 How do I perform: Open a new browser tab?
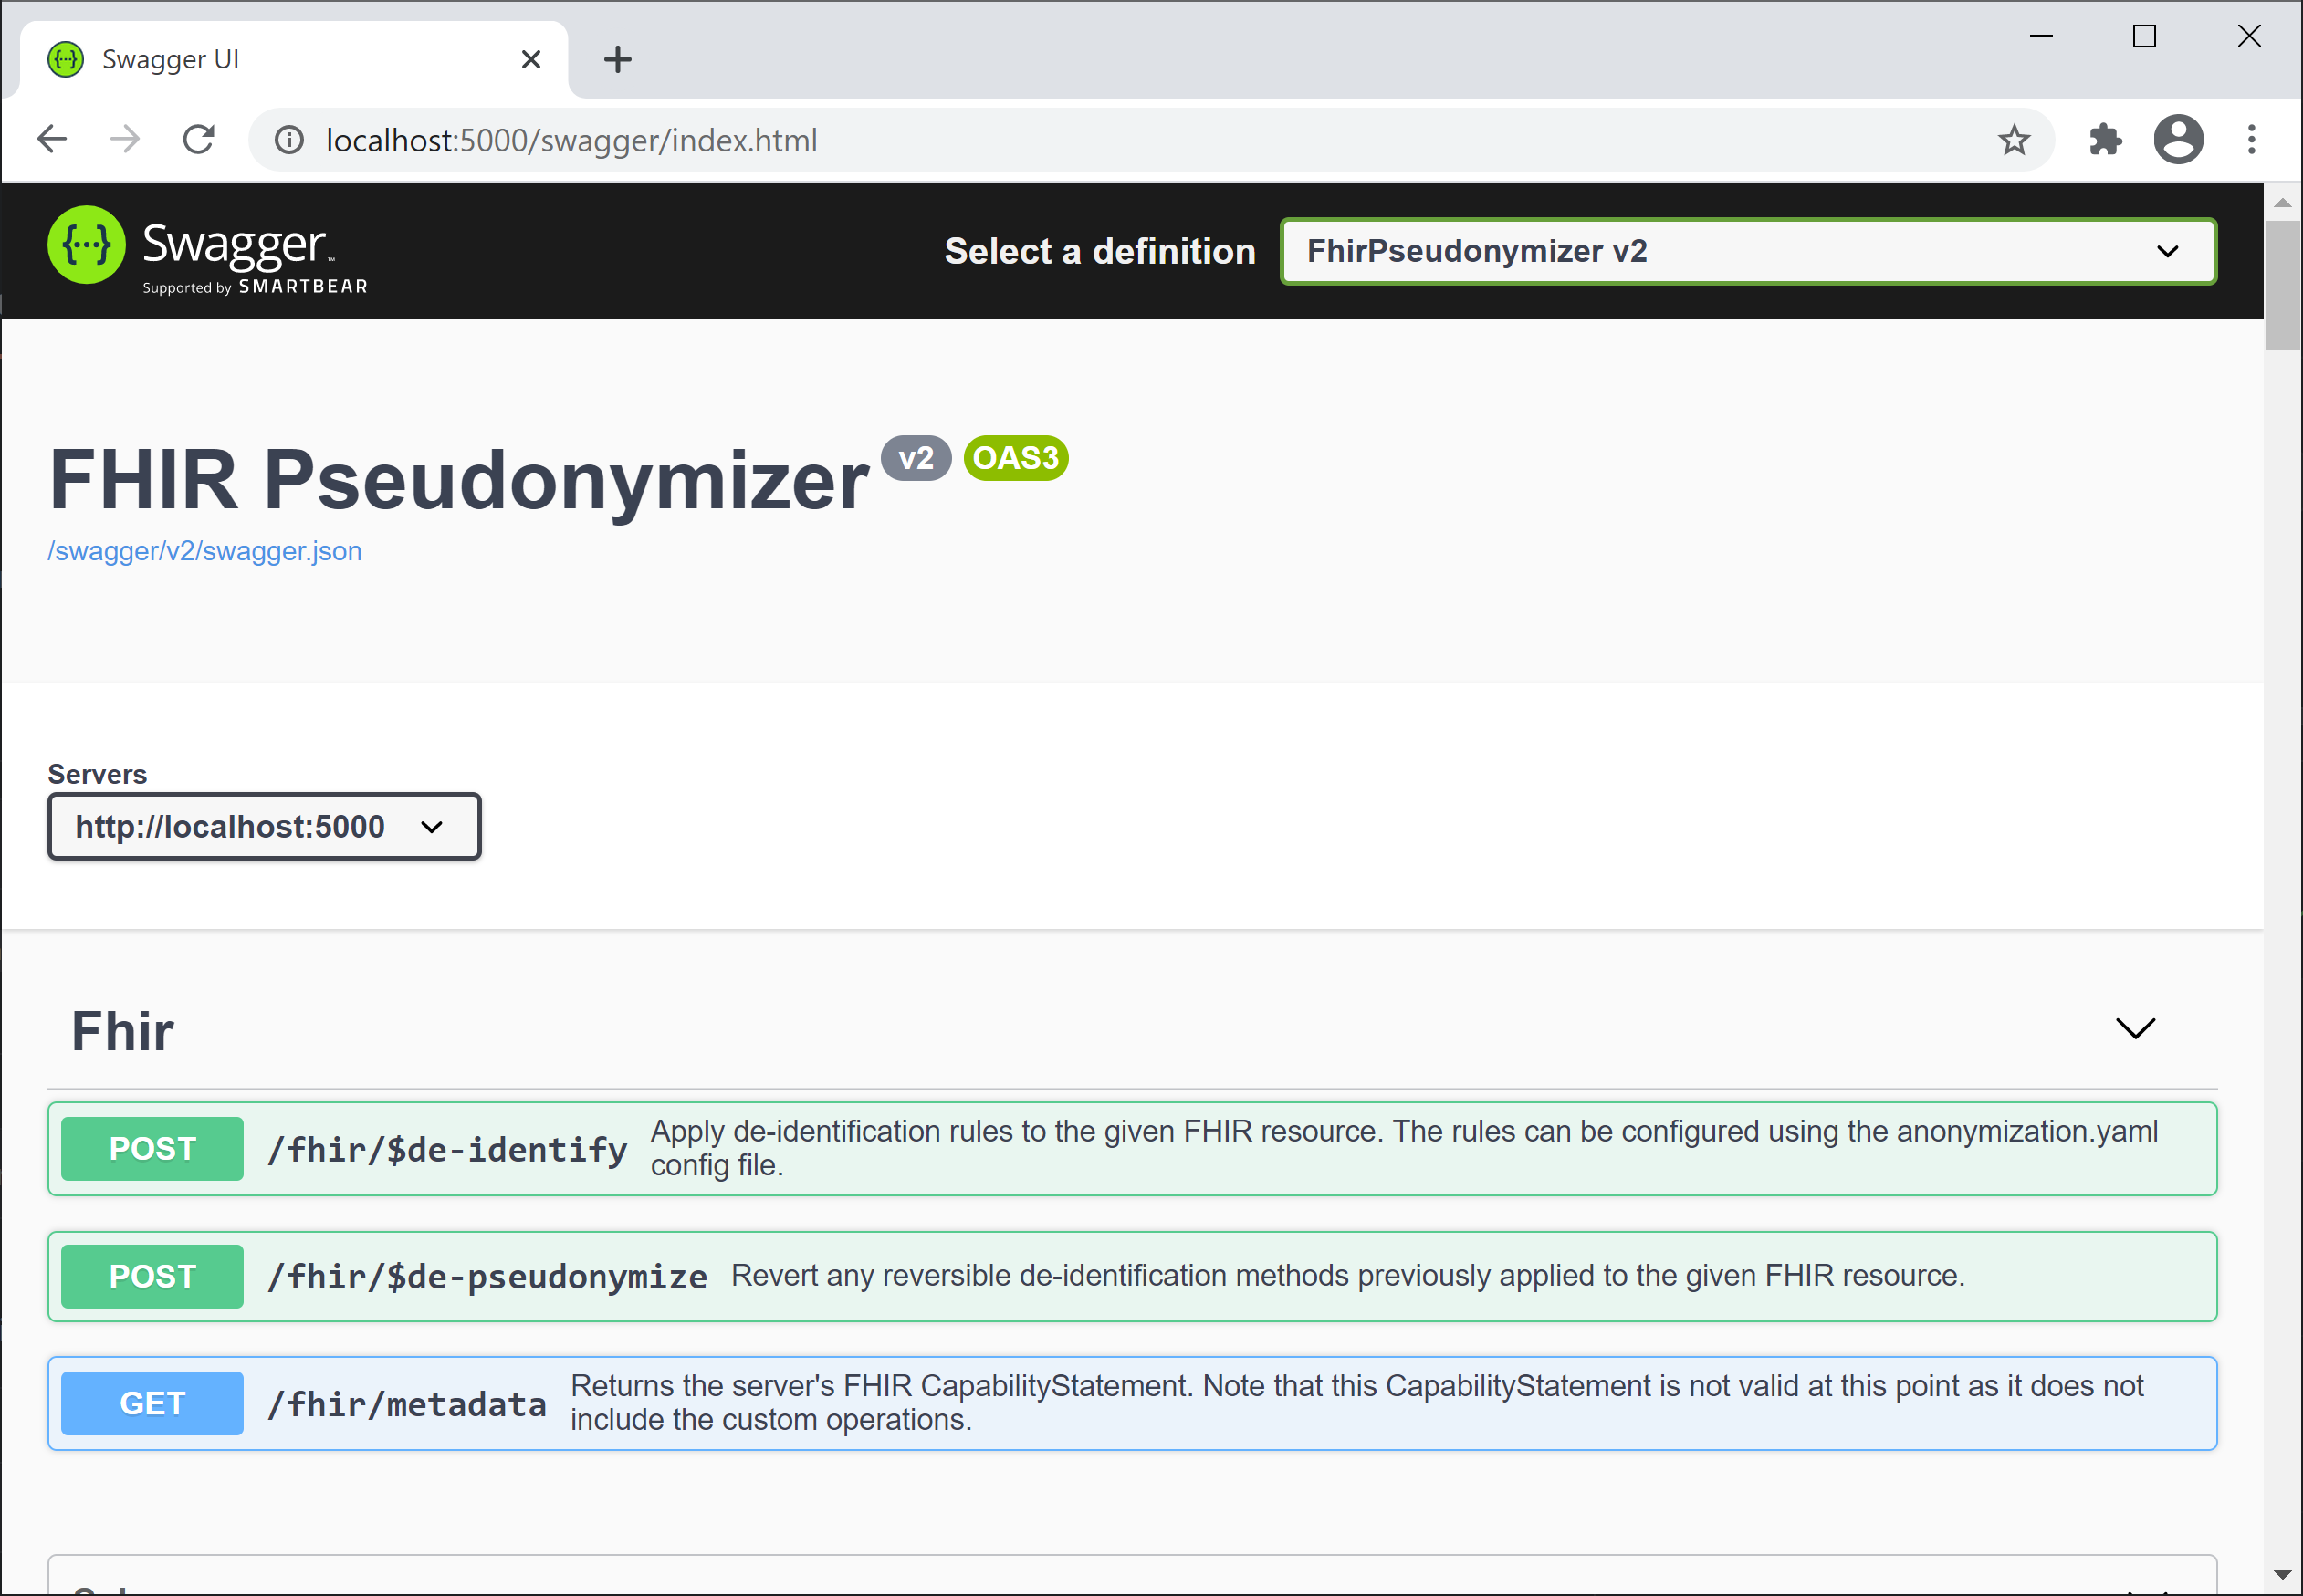coord(618,59)
